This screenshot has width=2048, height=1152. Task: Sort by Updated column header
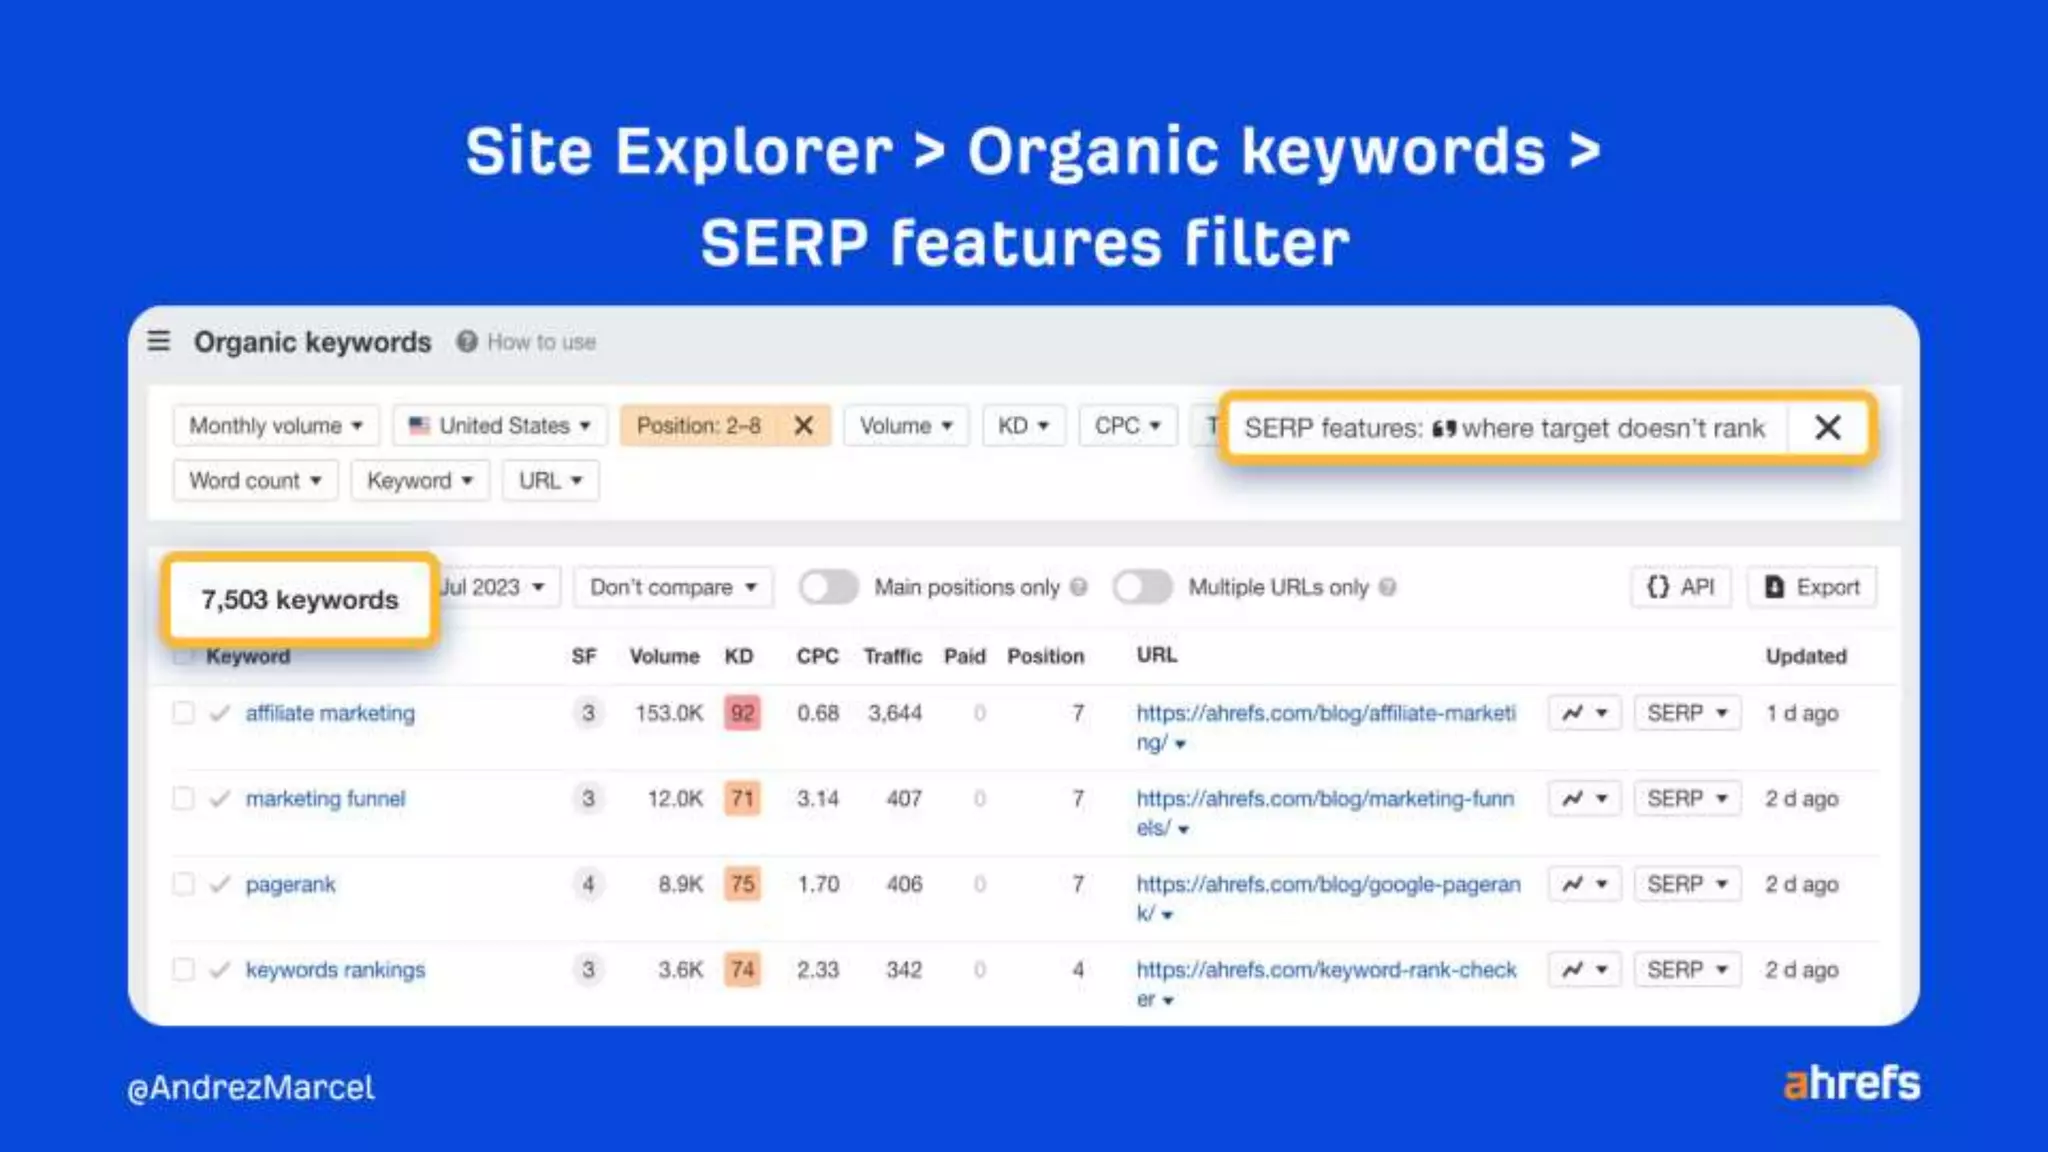(1806, 656)
